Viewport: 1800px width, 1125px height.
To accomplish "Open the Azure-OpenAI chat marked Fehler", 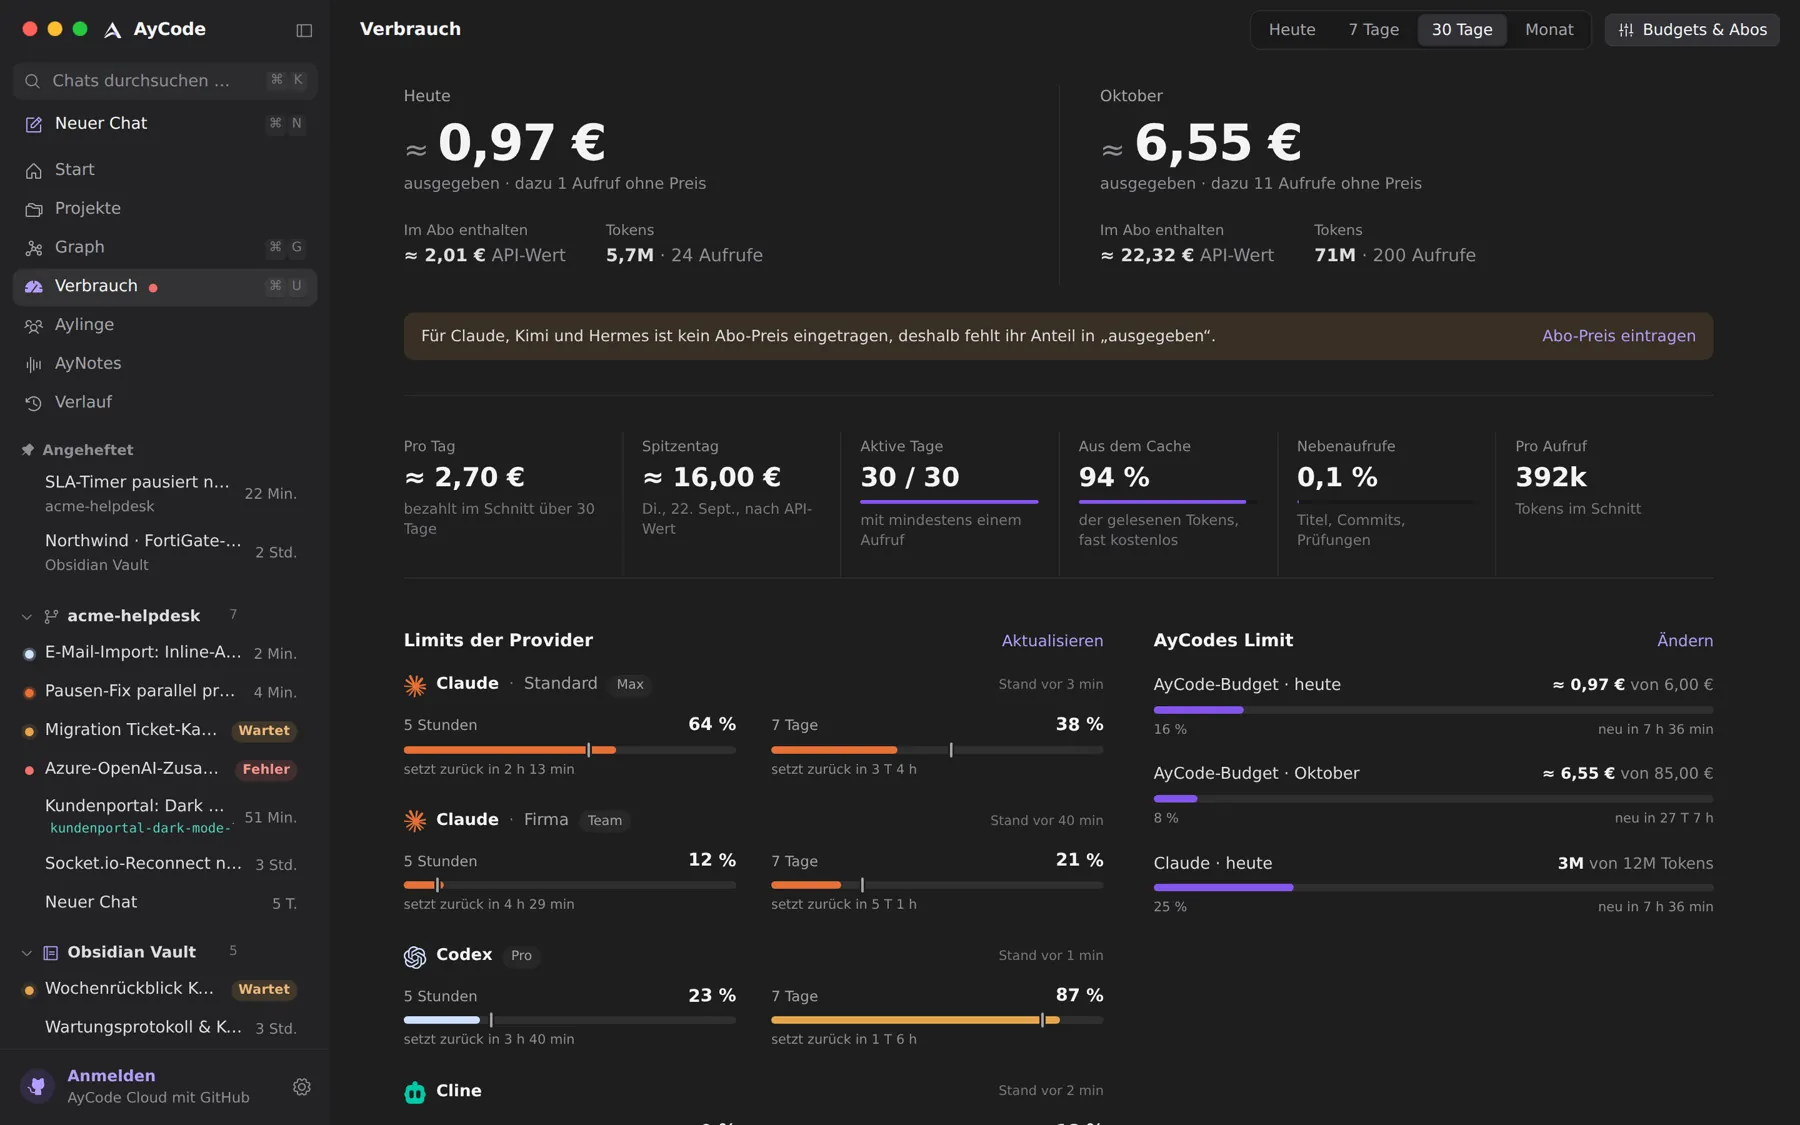I will pos(165,769).
